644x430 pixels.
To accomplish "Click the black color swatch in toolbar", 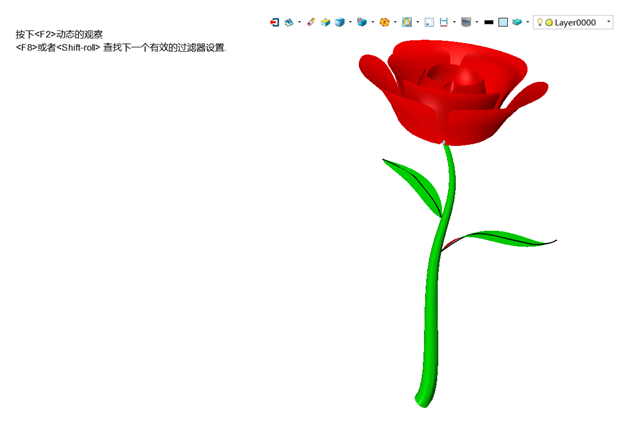I will [488, 21].
